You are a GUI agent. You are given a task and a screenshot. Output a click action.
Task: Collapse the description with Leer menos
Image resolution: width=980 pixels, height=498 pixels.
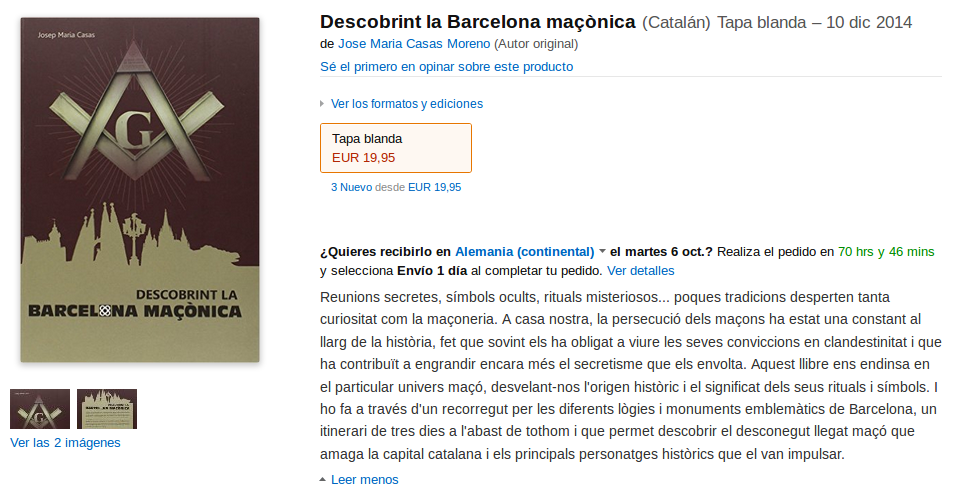tap(364, 480)
